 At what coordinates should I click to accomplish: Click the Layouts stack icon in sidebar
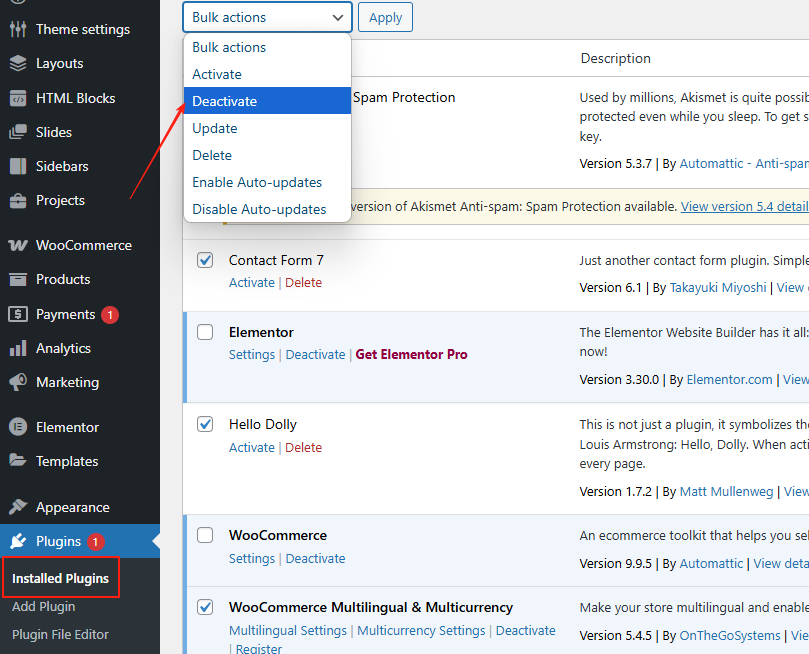coord(18,63)
